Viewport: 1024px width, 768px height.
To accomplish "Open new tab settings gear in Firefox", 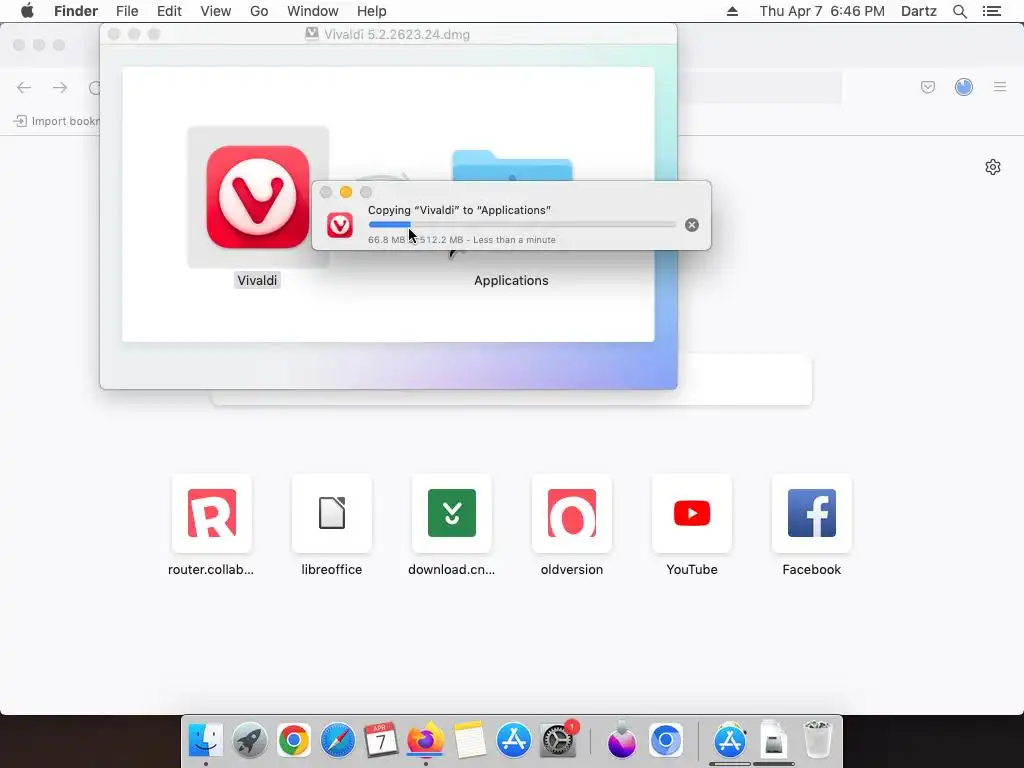I will (993, 167).
